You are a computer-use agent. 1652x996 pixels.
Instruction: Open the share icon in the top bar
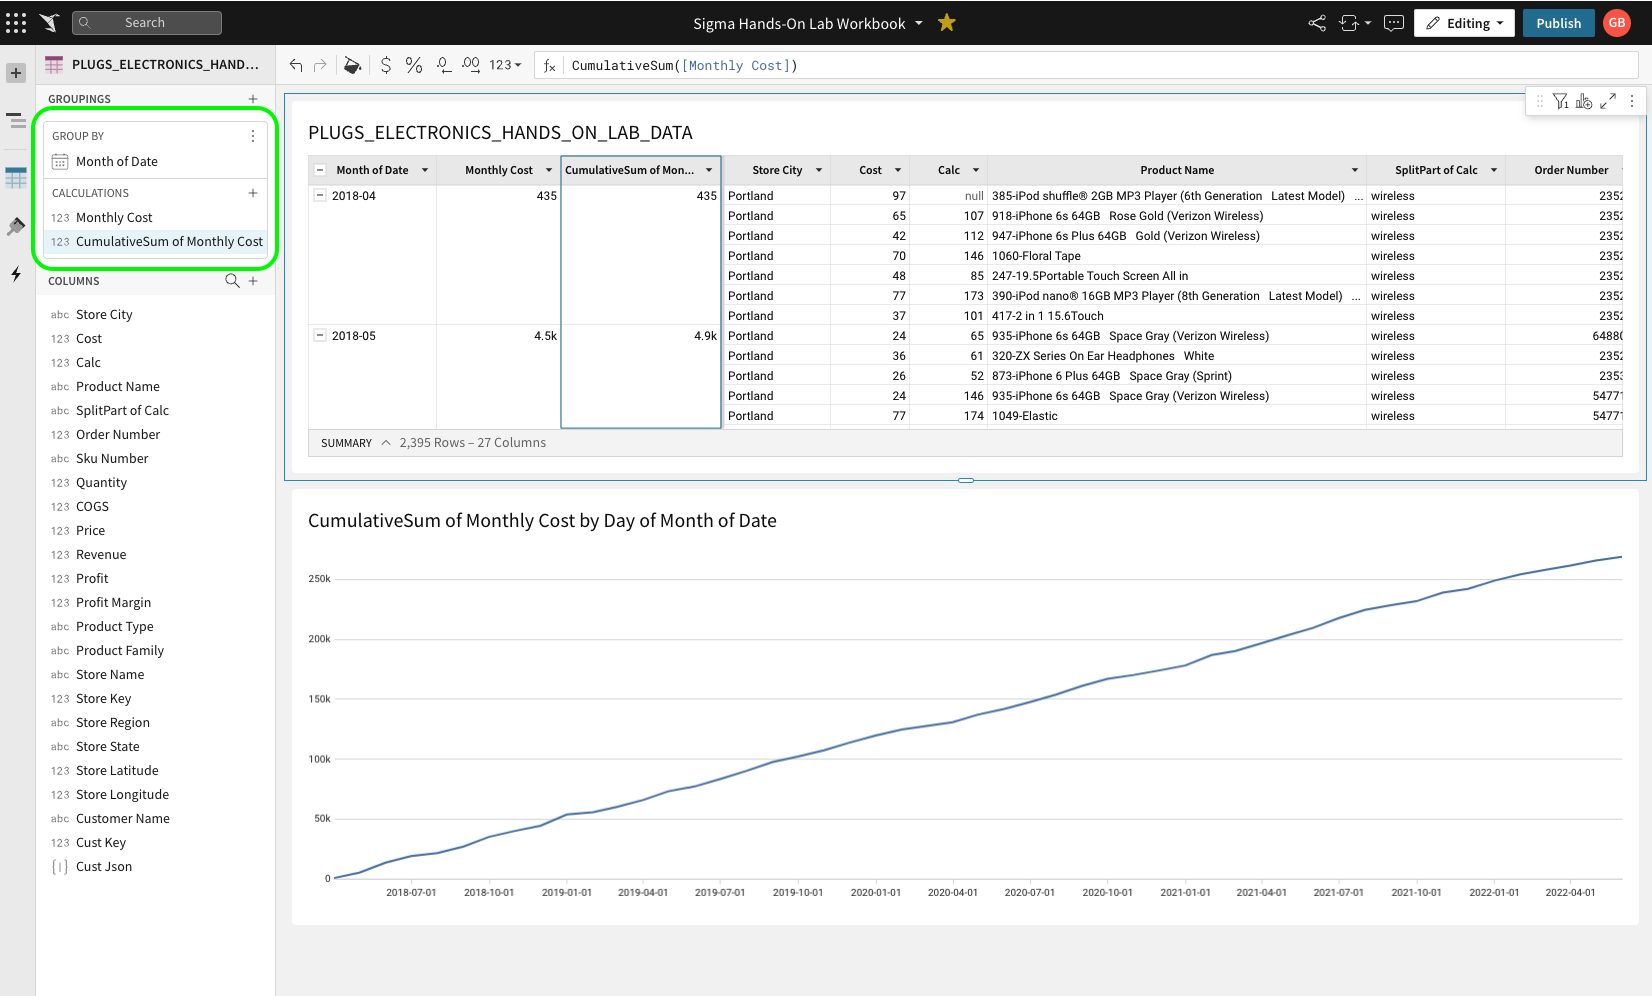(1317, 22)
